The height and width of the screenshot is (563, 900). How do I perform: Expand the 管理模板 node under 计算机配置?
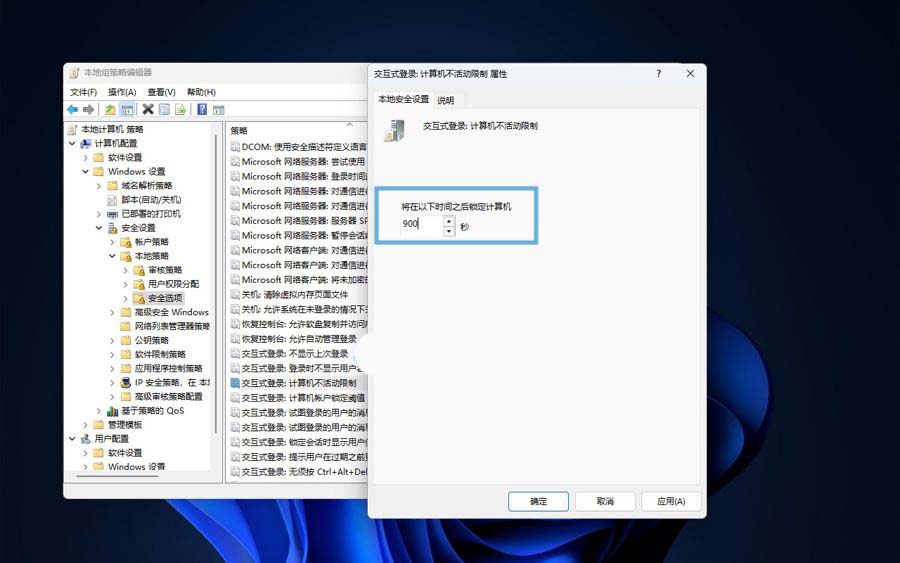(x=86, y=425)
